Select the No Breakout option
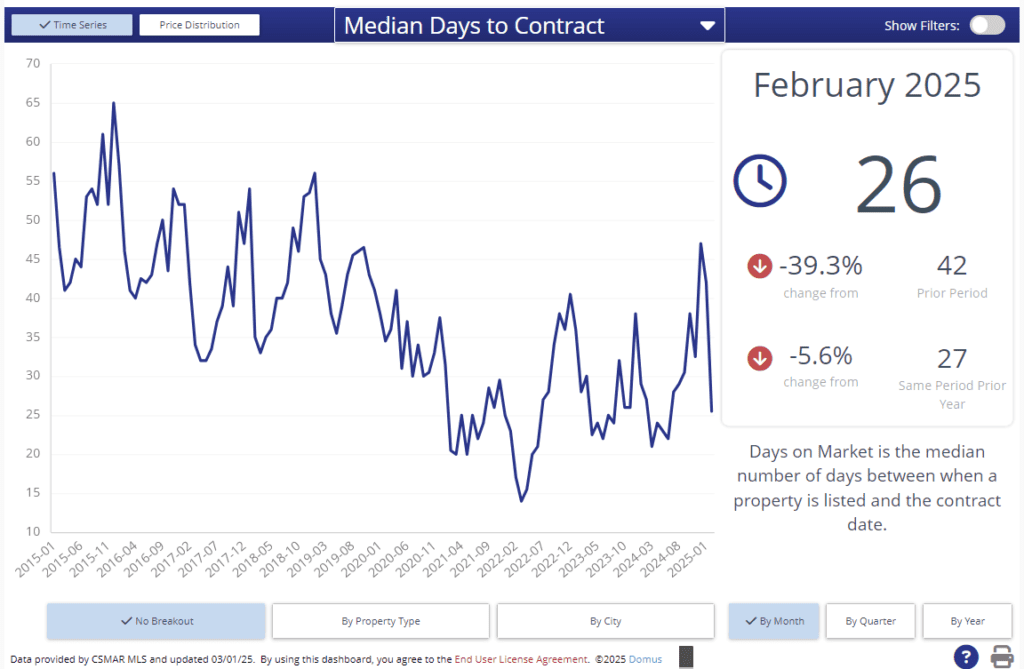 coord(156,621)
